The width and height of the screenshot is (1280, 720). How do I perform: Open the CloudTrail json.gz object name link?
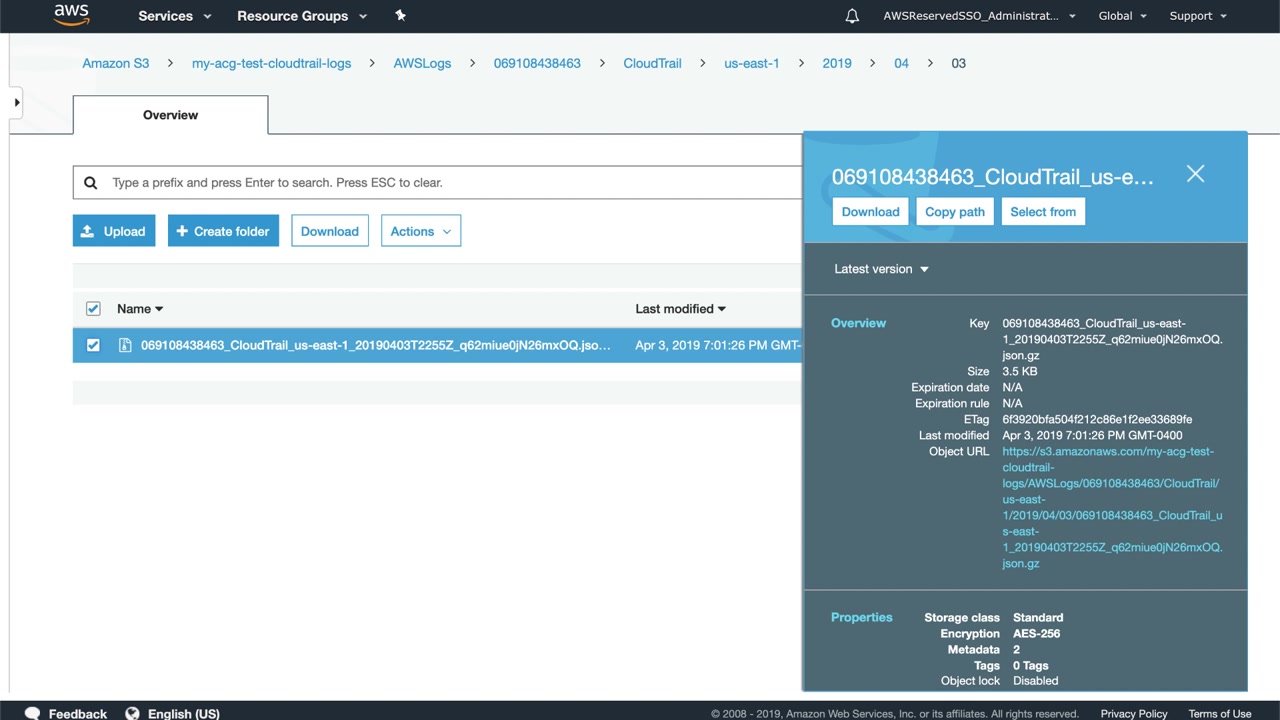(x=376, y=345)
